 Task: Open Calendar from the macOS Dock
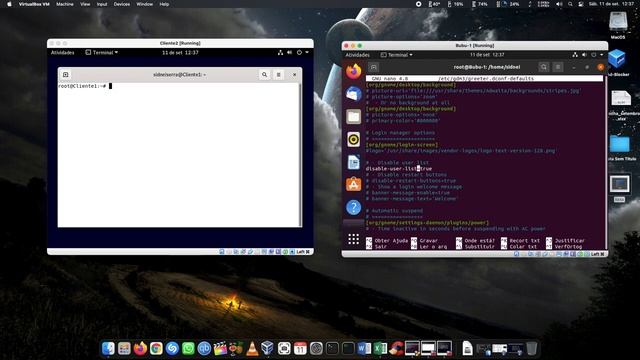click(300, 348)
